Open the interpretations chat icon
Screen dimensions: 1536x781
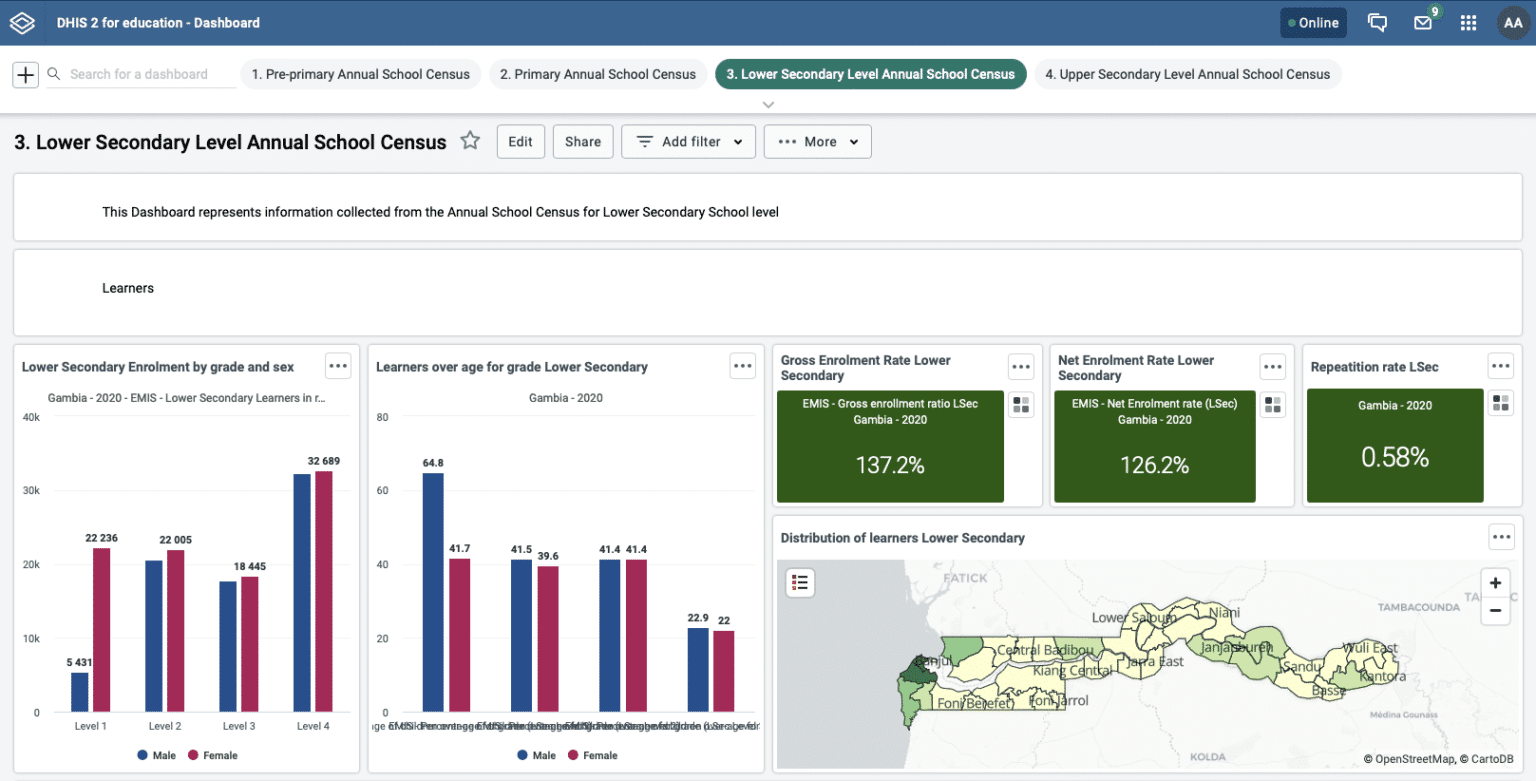(1377, 23)
